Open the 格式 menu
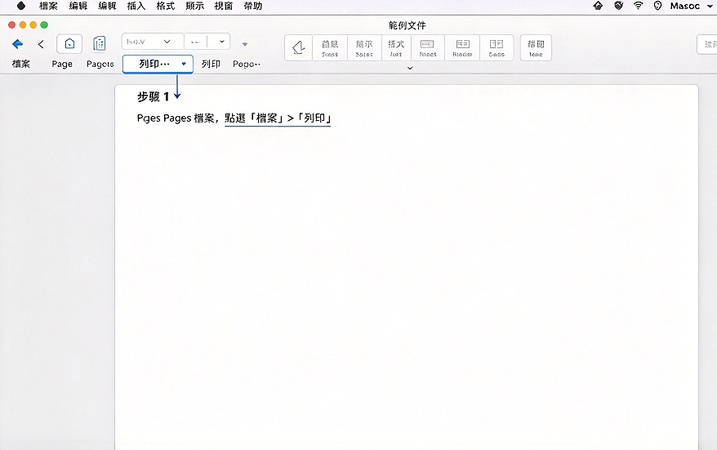Screen dimensions: 717x450 pyautogui.click(x=166, y=6)
